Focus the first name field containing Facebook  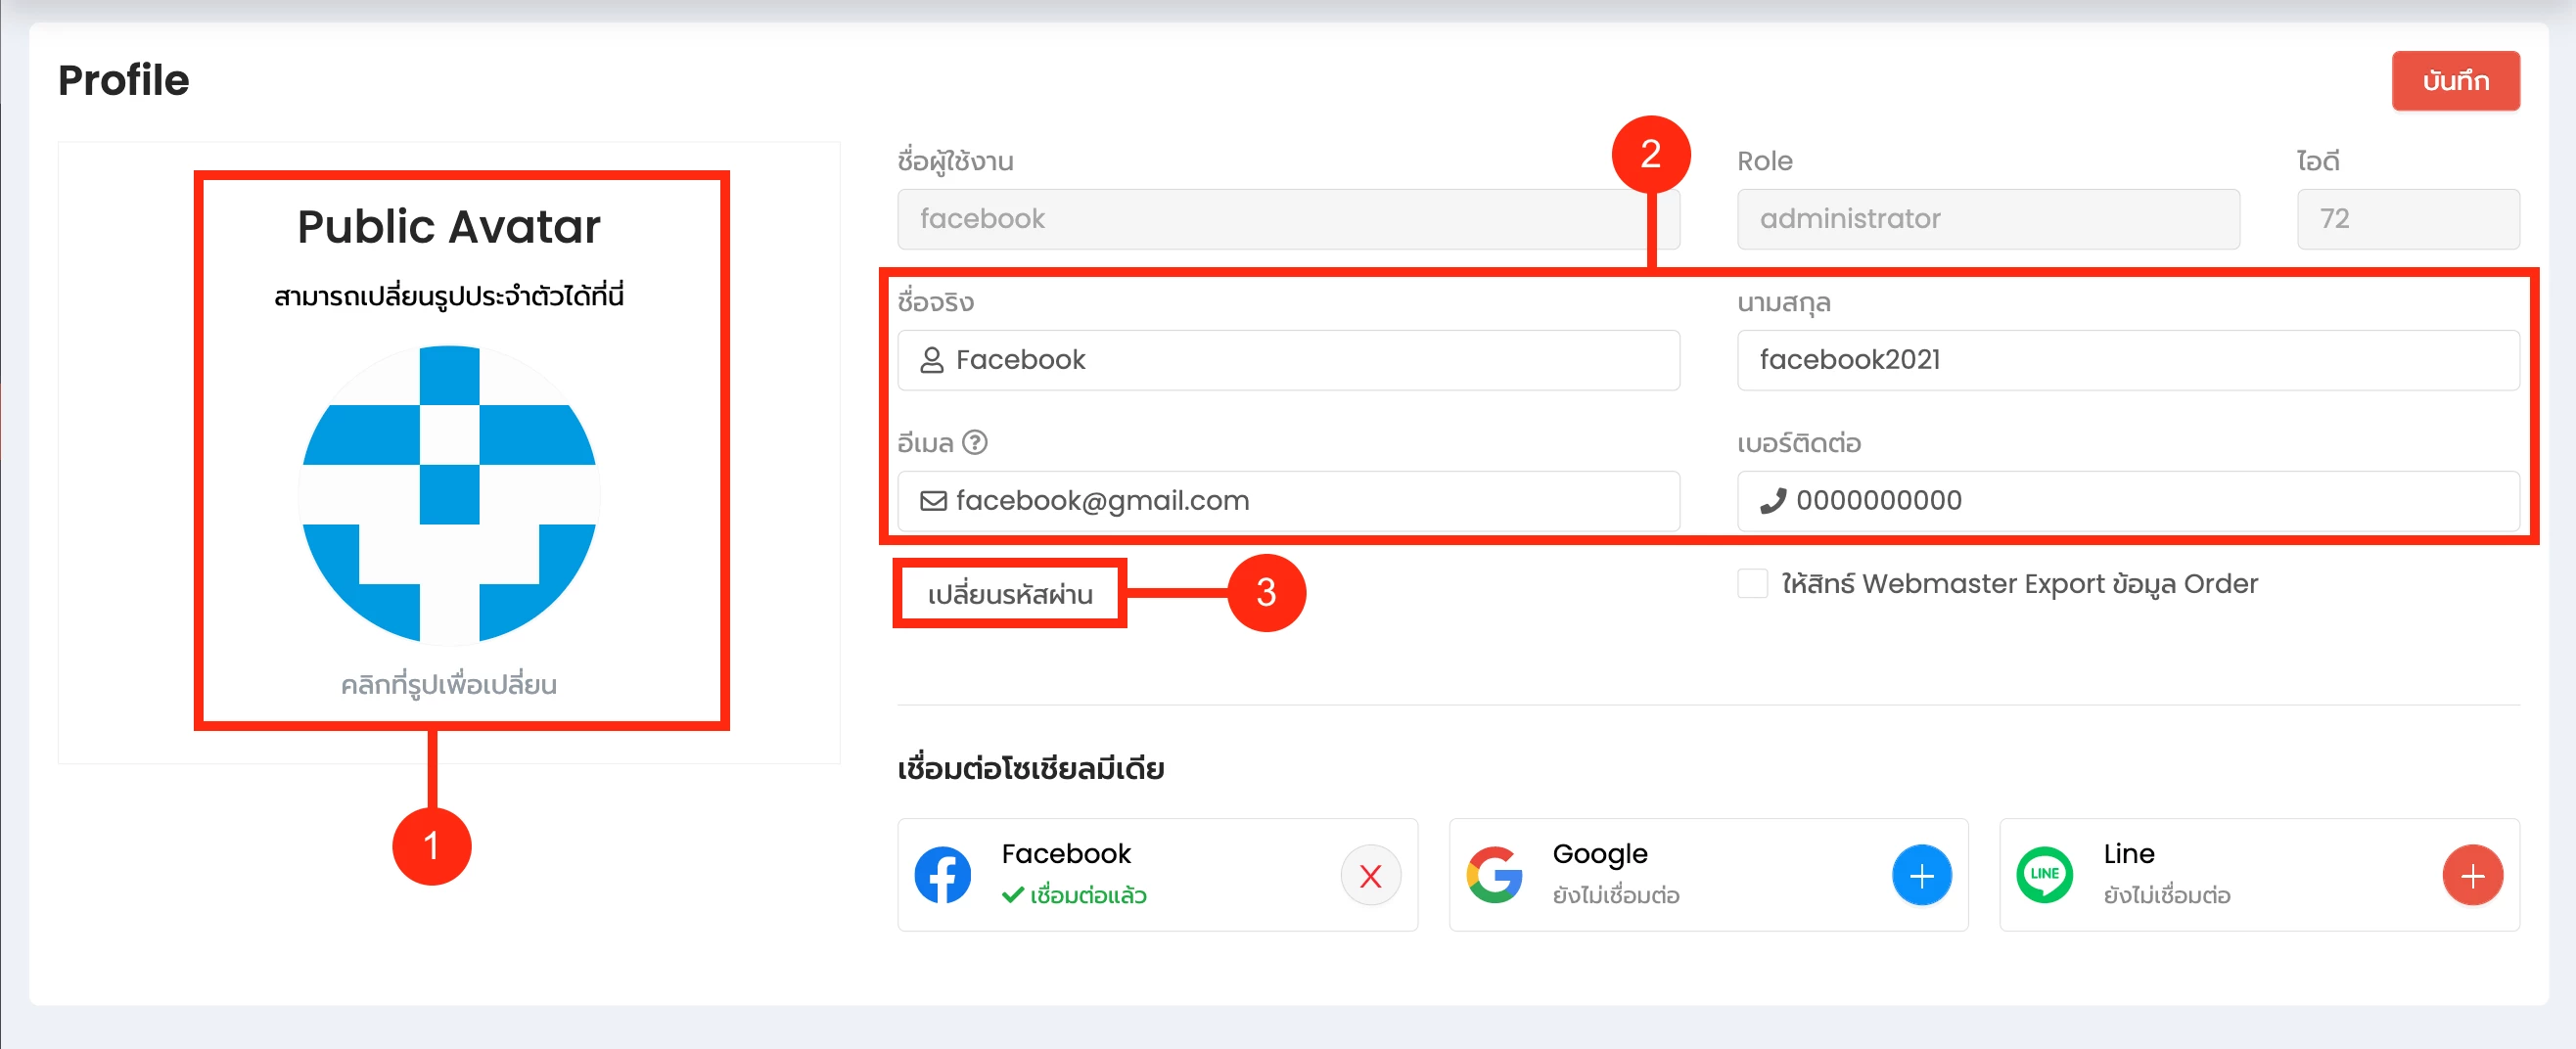1288,360
